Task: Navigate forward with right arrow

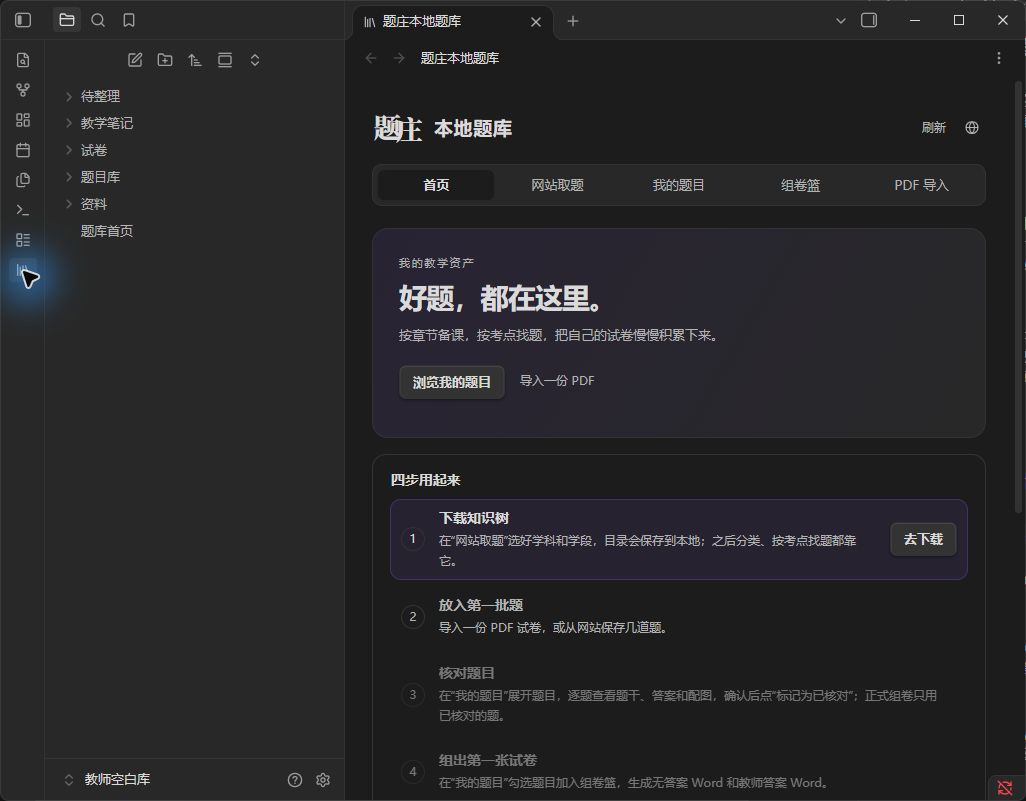Action: pos(398,58)
